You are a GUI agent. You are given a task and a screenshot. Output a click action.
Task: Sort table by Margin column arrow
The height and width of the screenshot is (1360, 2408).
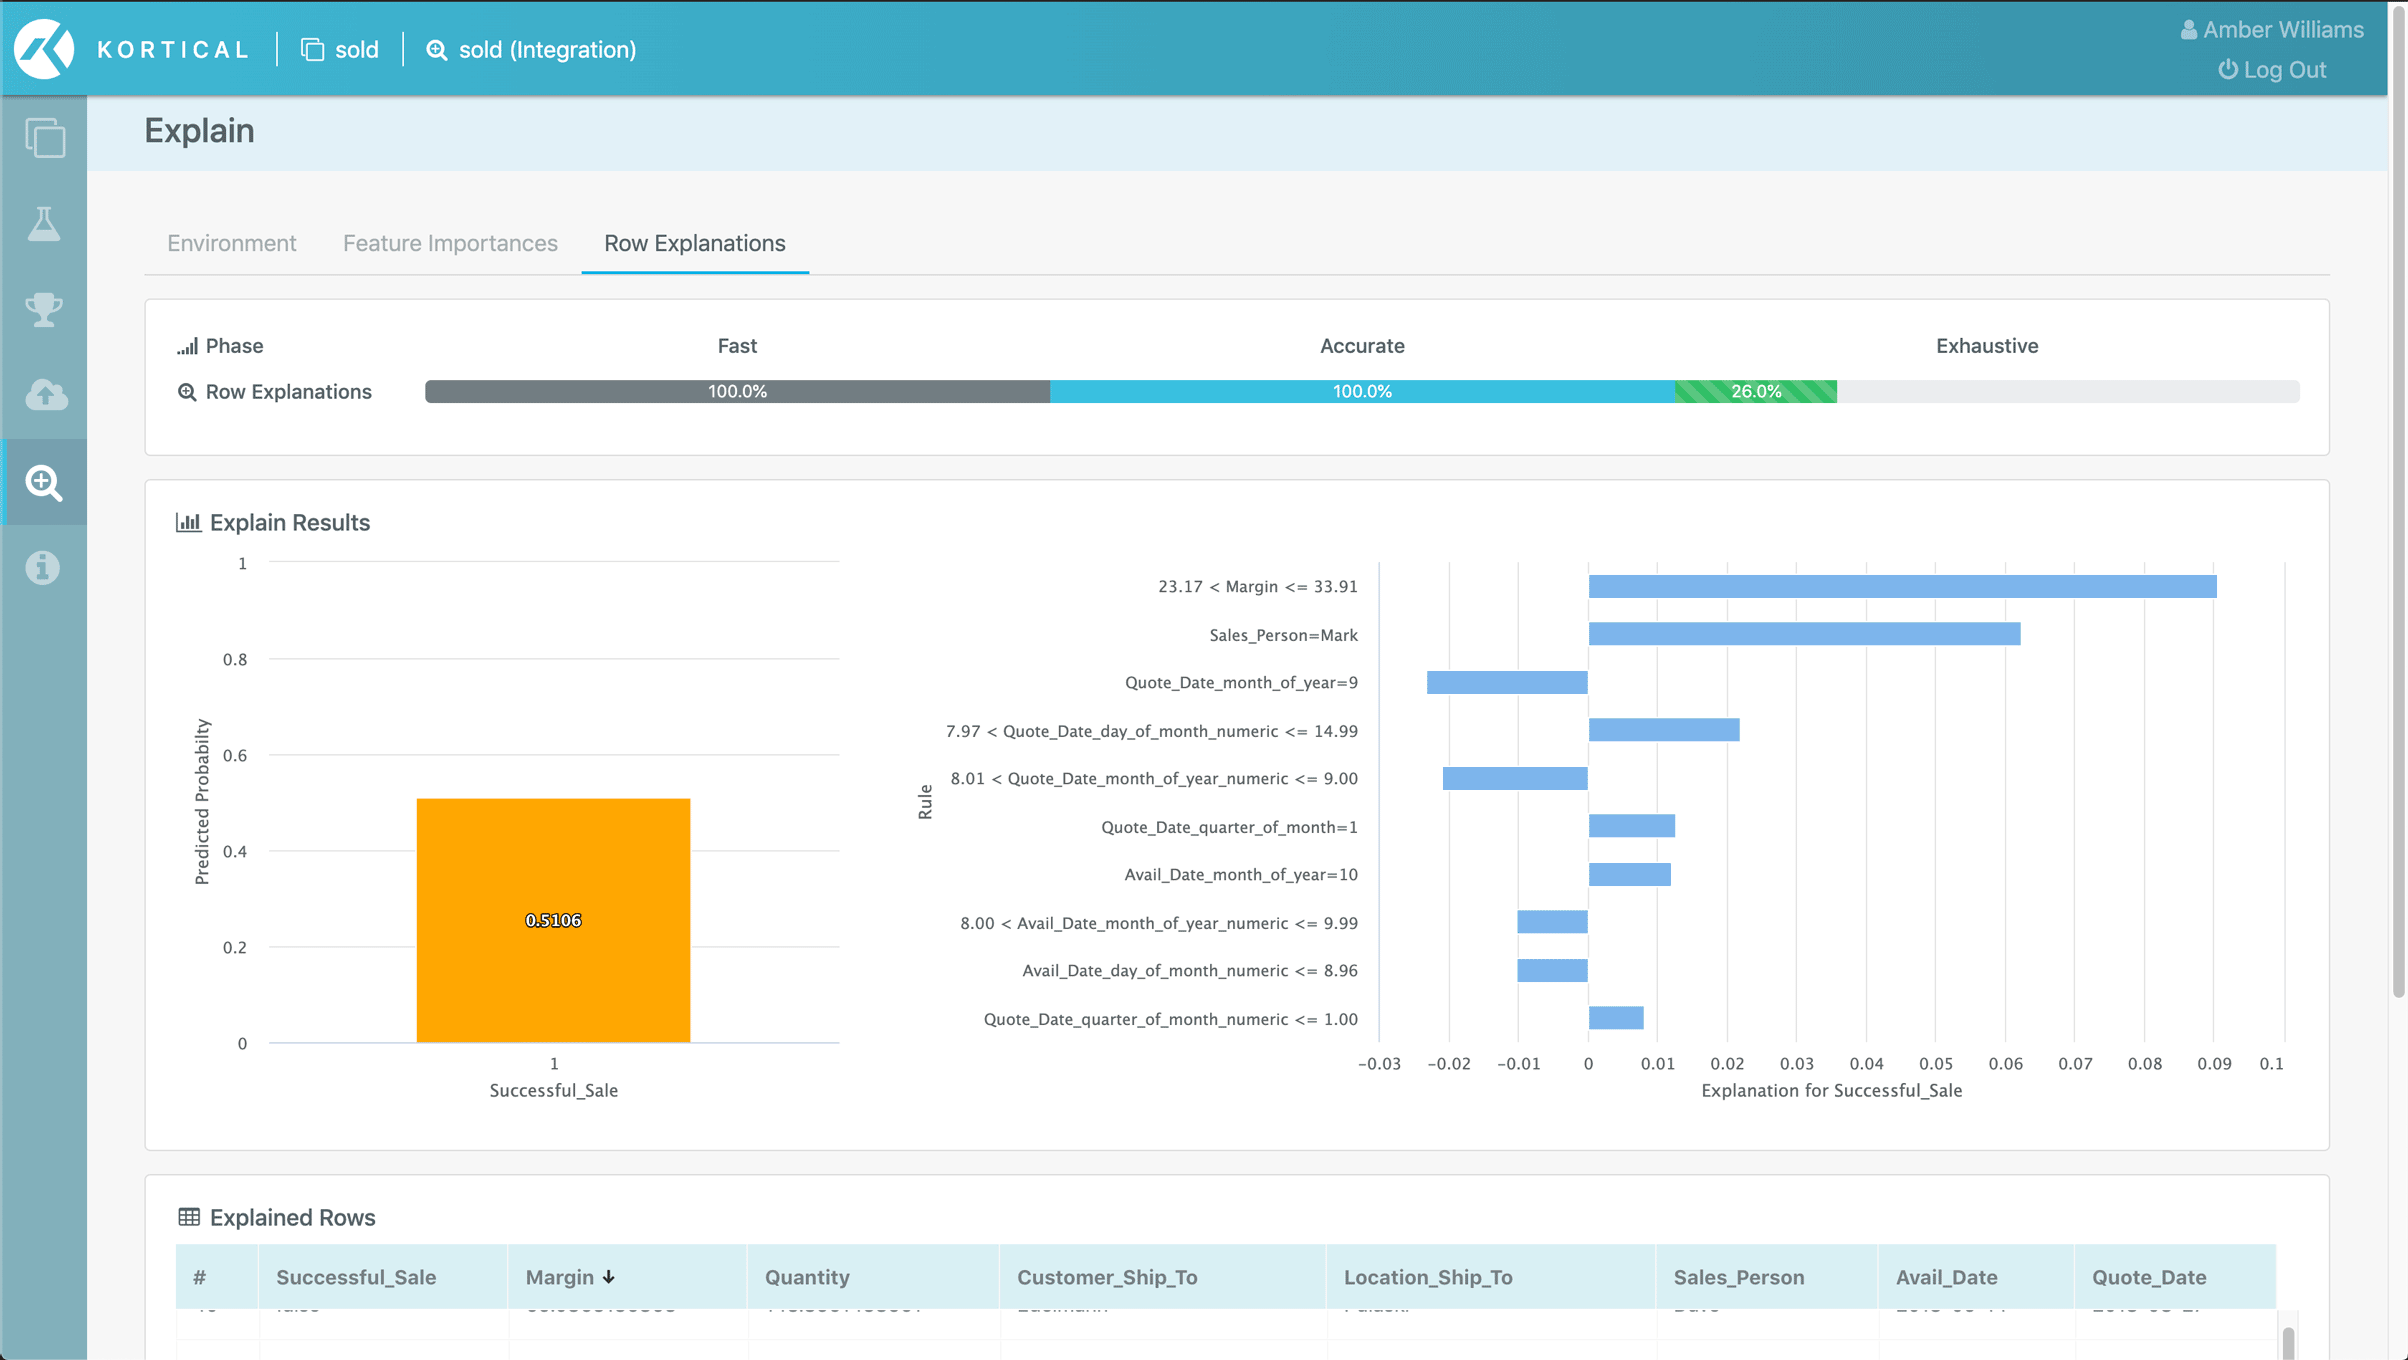[x=609, y=1277]
